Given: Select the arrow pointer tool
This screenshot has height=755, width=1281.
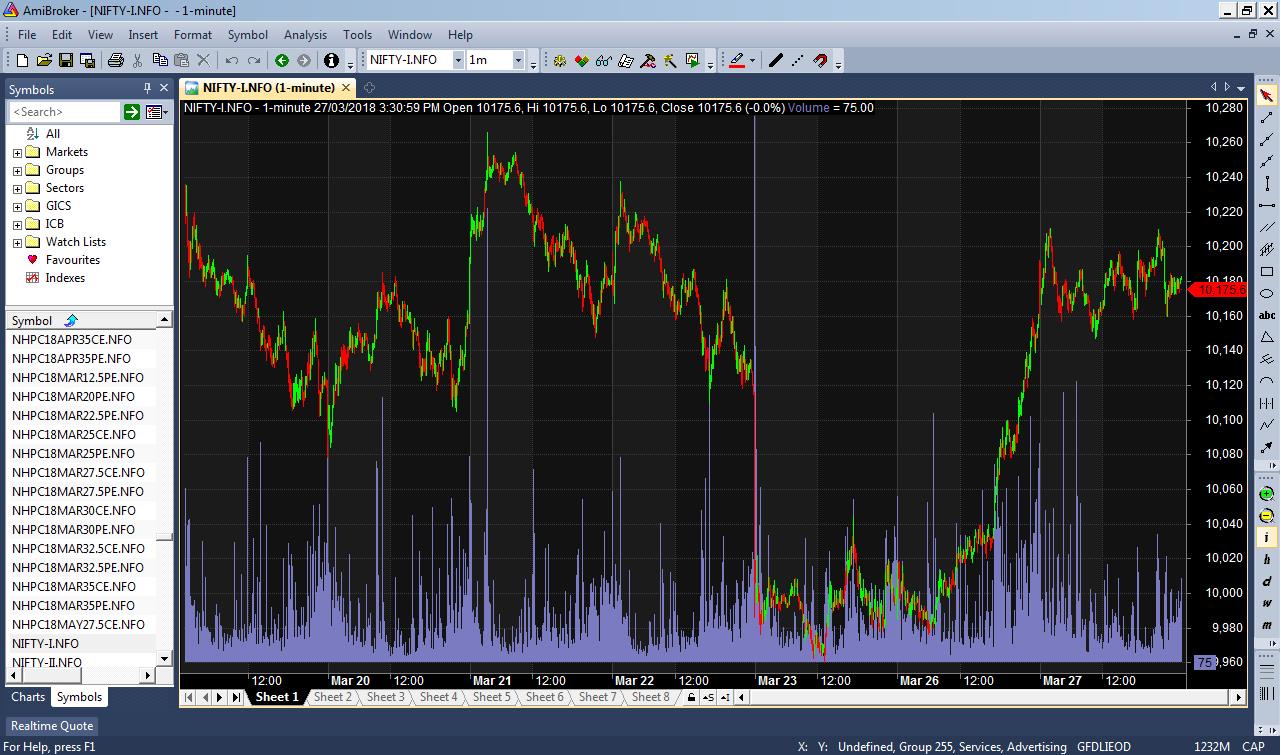Looking at the screenshot, I should coord(1267,96).
